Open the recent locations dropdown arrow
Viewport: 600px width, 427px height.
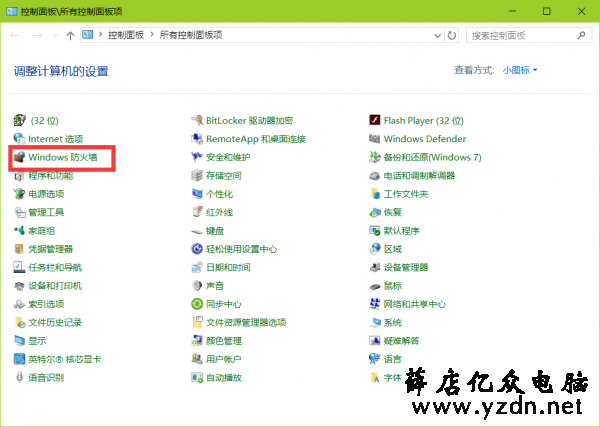click(55, 36)
